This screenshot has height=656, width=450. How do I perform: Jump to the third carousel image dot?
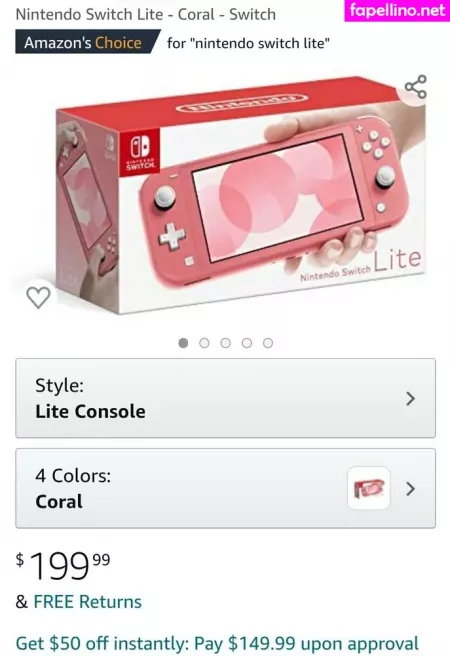pos(226,343)
